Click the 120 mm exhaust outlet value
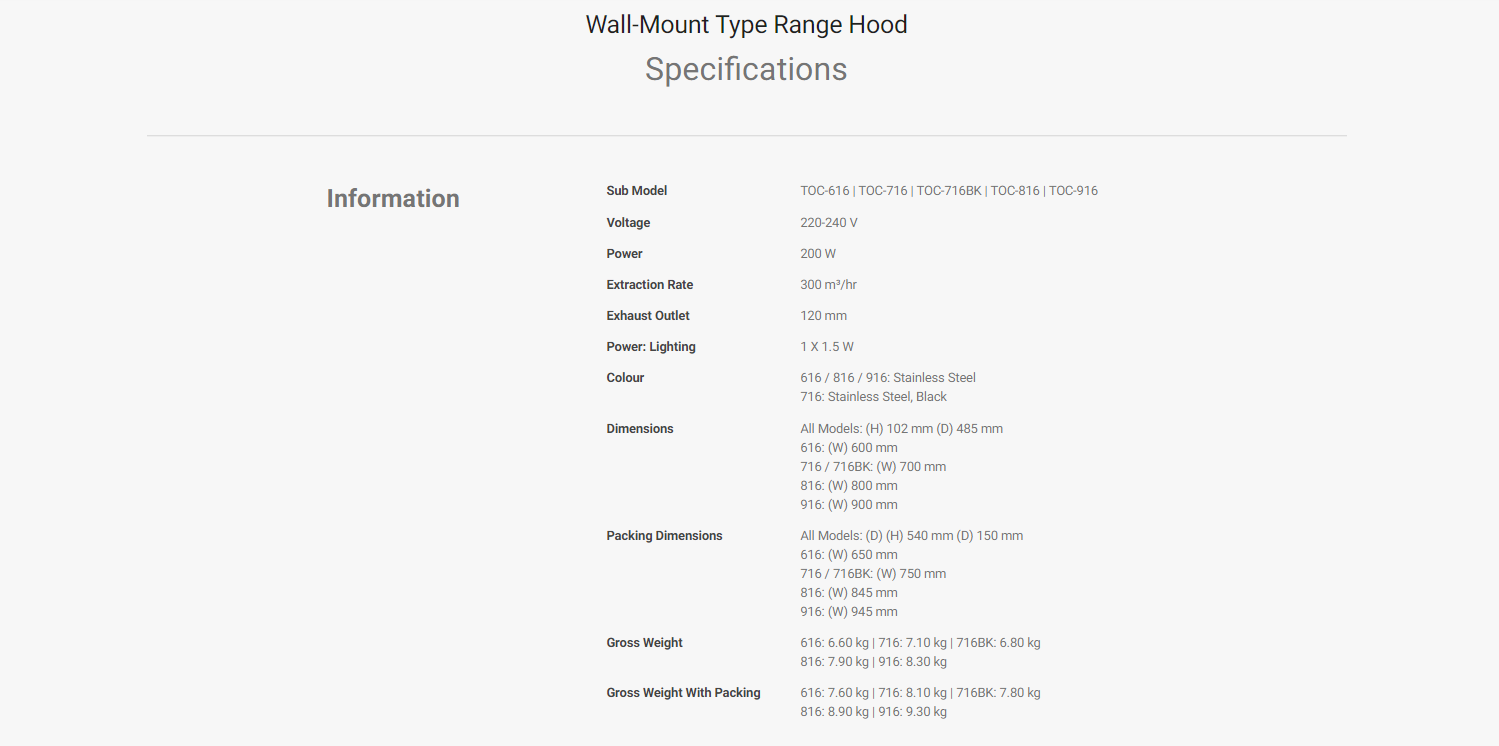The width and height of the screenshot is (1499, 746). (x=823, y=316)
